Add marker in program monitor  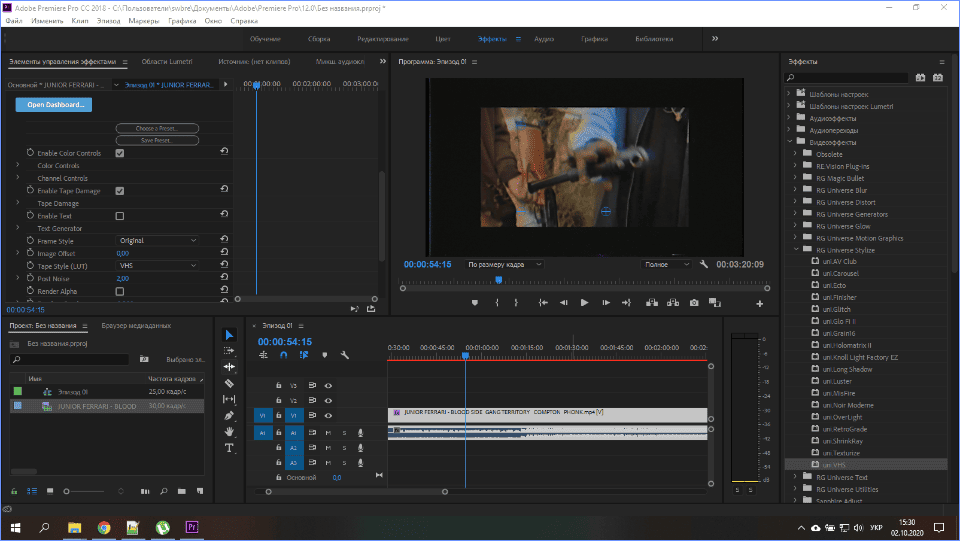[474, 303]
